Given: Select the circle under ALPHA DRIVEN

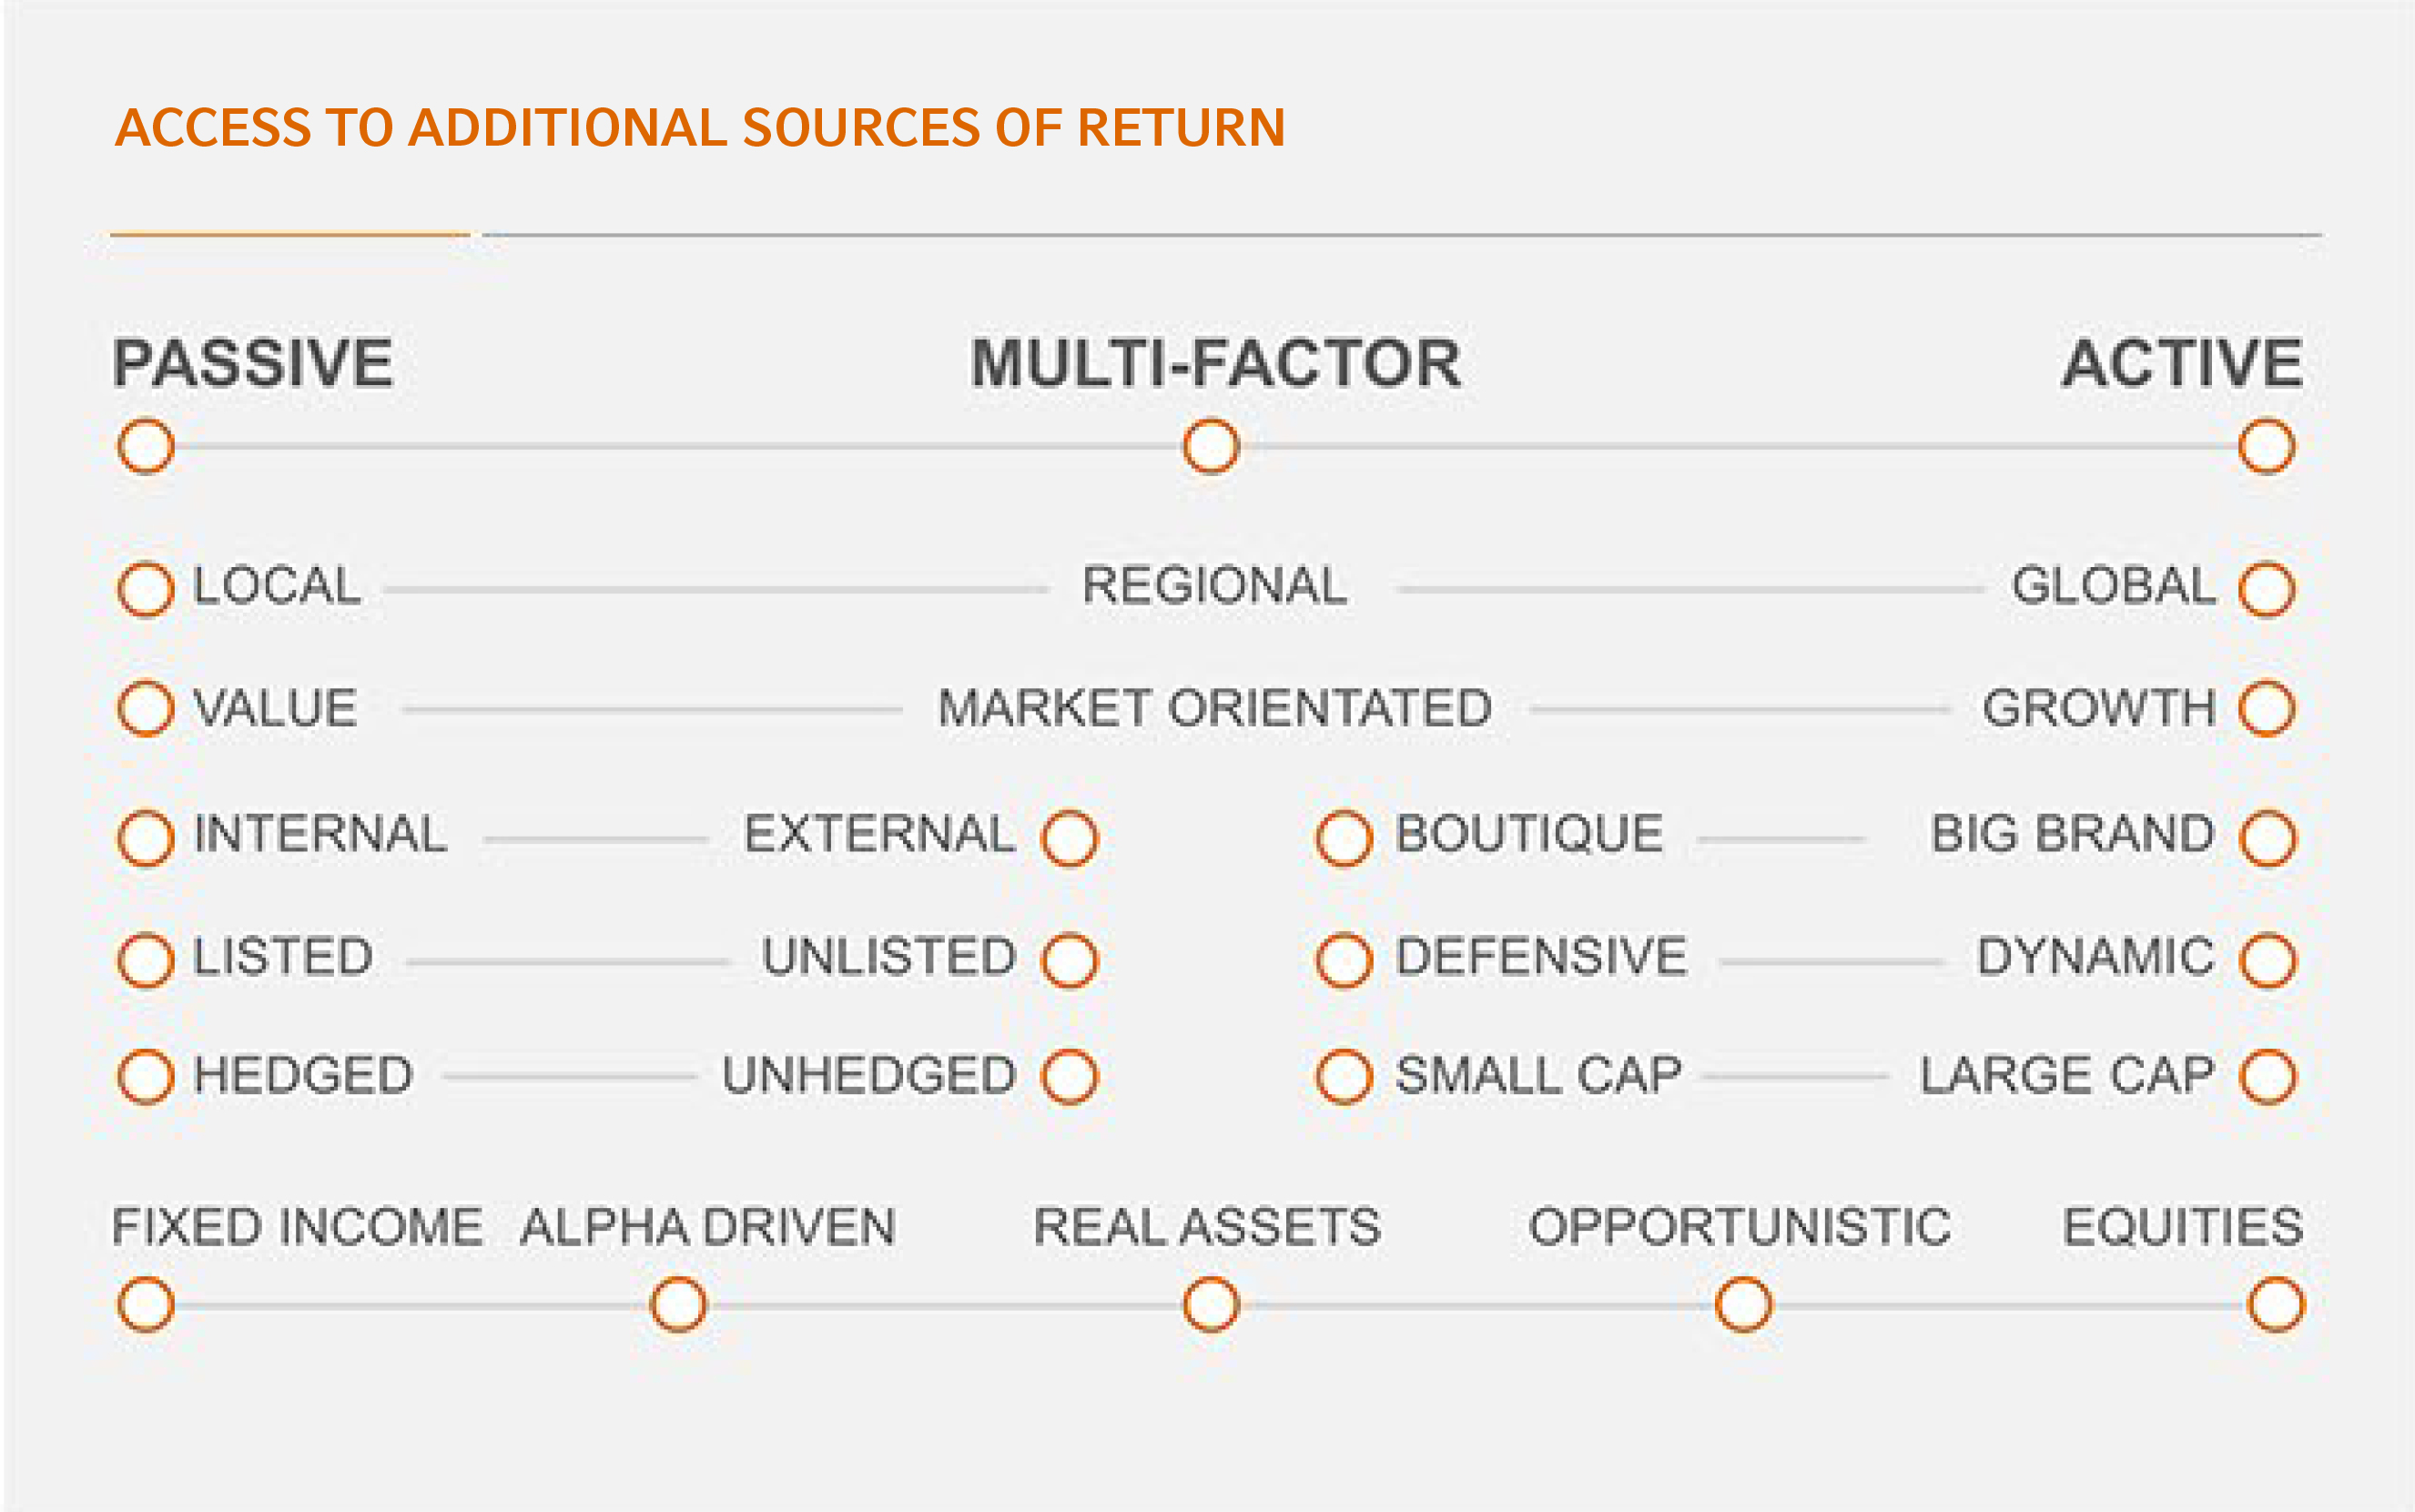Looking at the screenshot, I should [x=678, y=1305].
